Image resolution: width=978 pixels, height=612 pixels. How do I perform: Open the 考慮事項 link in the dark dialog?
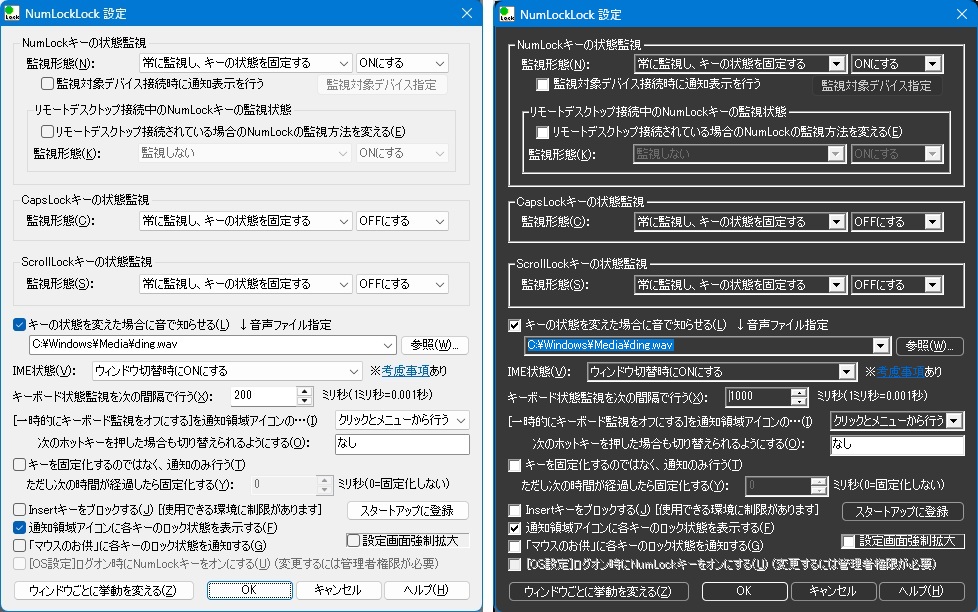coord(900,372)
